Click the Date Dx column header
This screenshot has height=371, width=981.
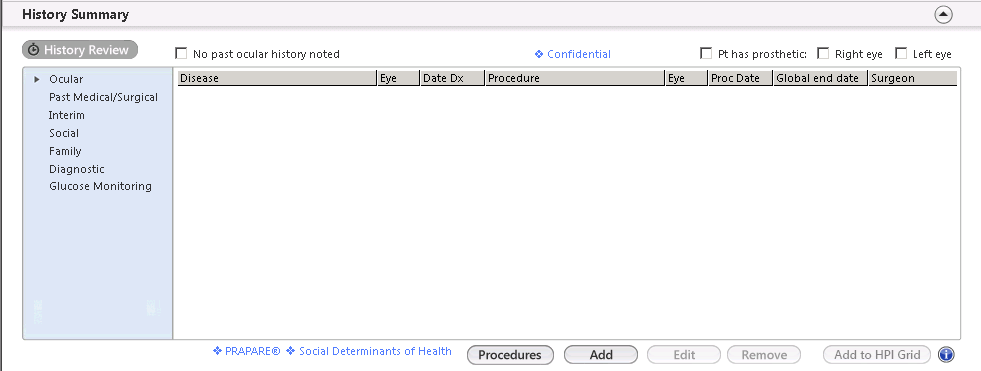(x=452, y=78)
